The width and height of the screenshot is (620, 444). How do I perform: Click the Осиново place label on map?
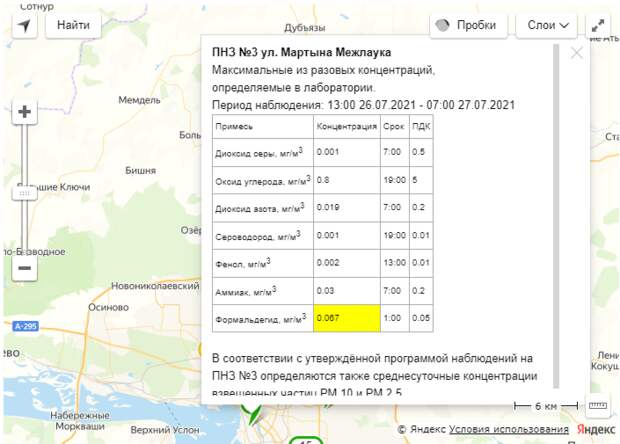pos(108,308)
